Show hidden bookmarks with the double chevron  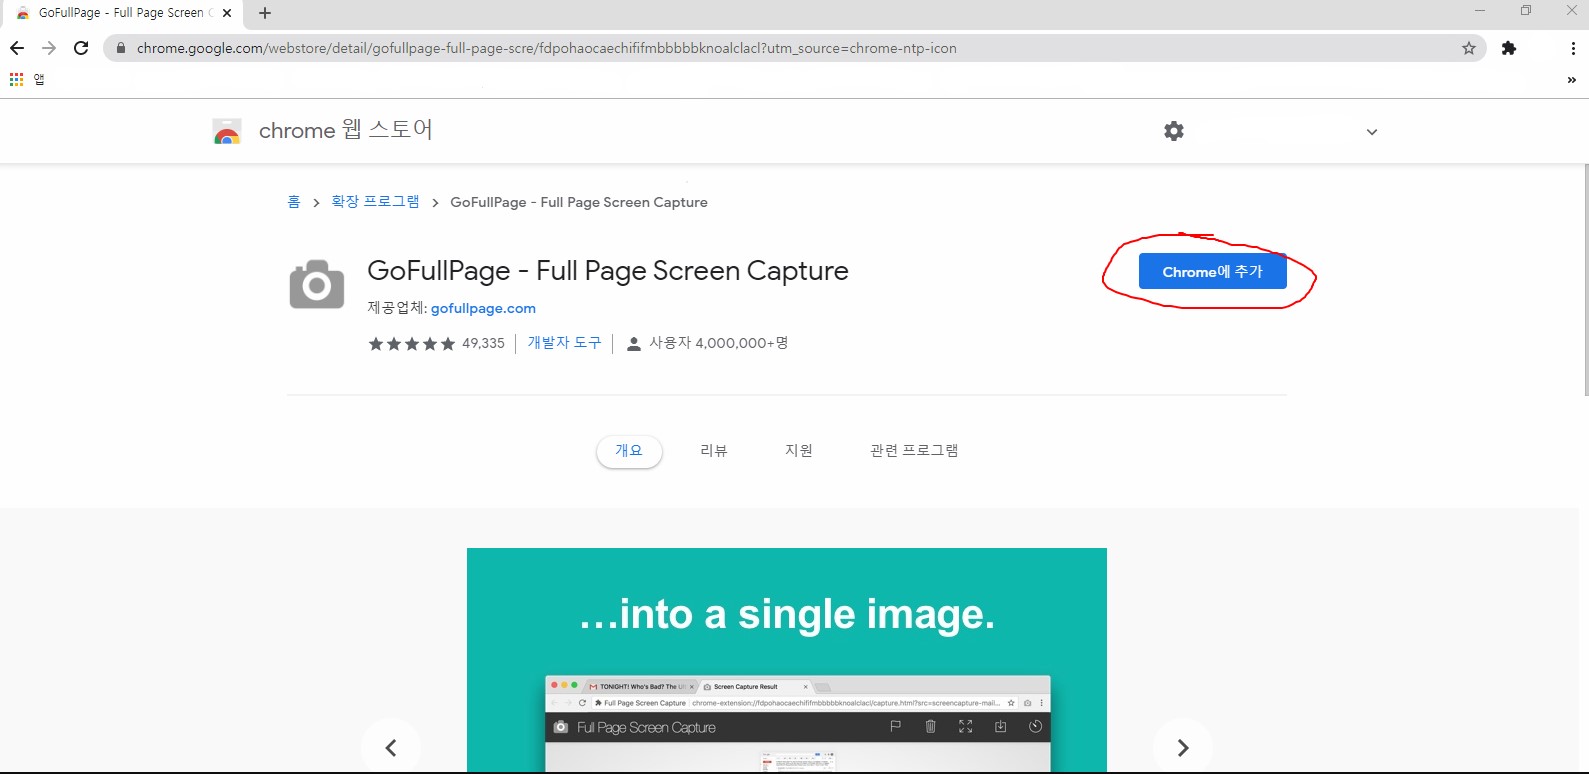click(1572, 80)
